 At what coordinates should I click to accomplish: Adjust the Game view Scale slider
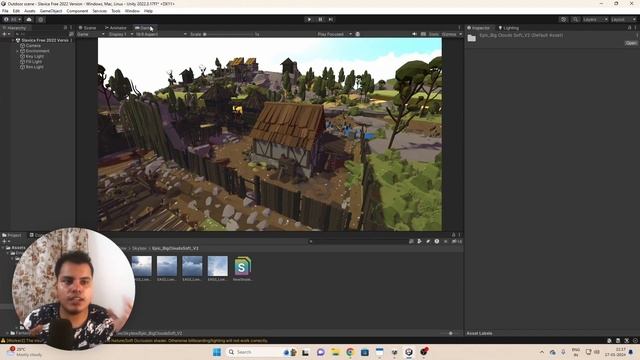pos(229,34)
